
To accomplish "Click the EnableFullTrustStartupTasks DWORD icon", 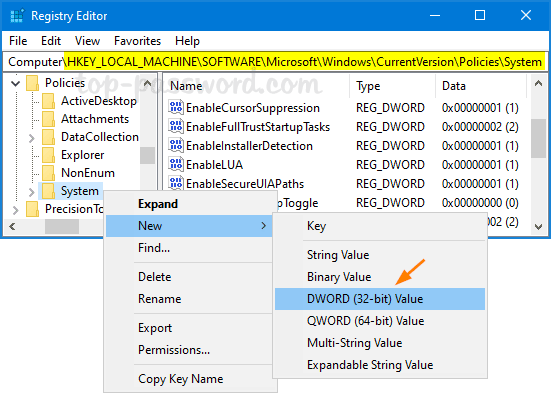I will pos(176,127).
